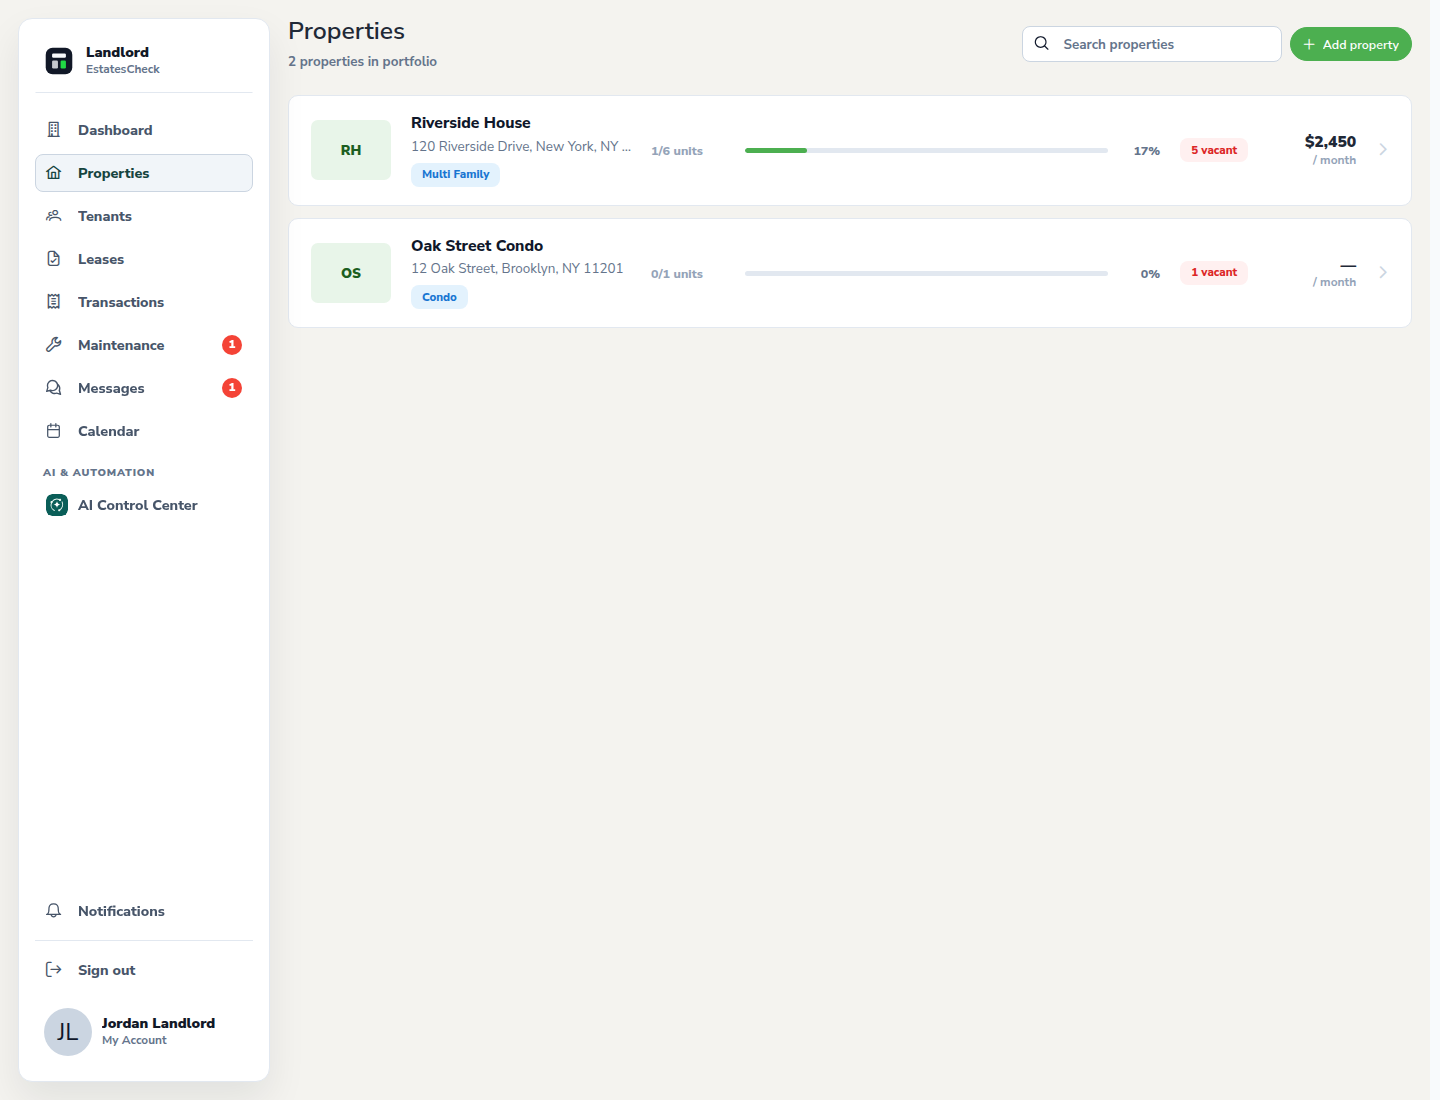This screenshot has height=1100, width=1440.
Task: Click the Dashboard building icon
Action: [x=54, y=130]
